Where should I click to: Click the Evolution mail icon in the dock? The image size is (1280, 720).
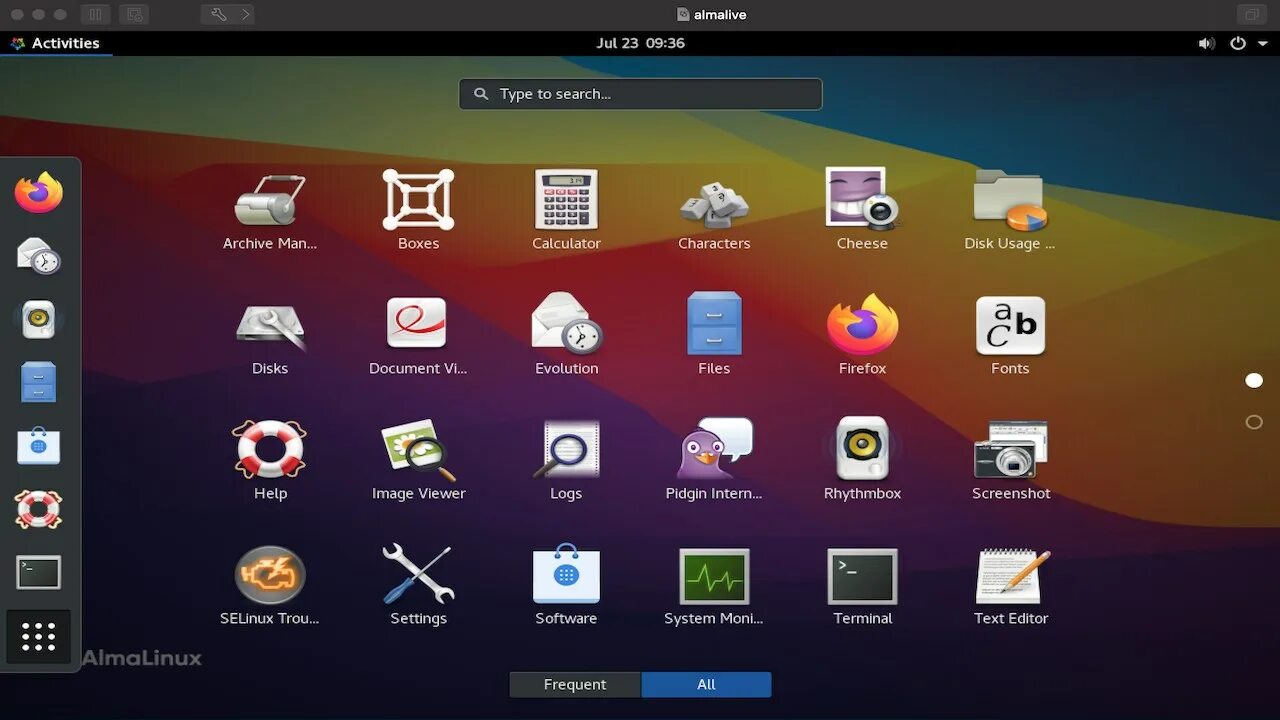click(39, 255)
